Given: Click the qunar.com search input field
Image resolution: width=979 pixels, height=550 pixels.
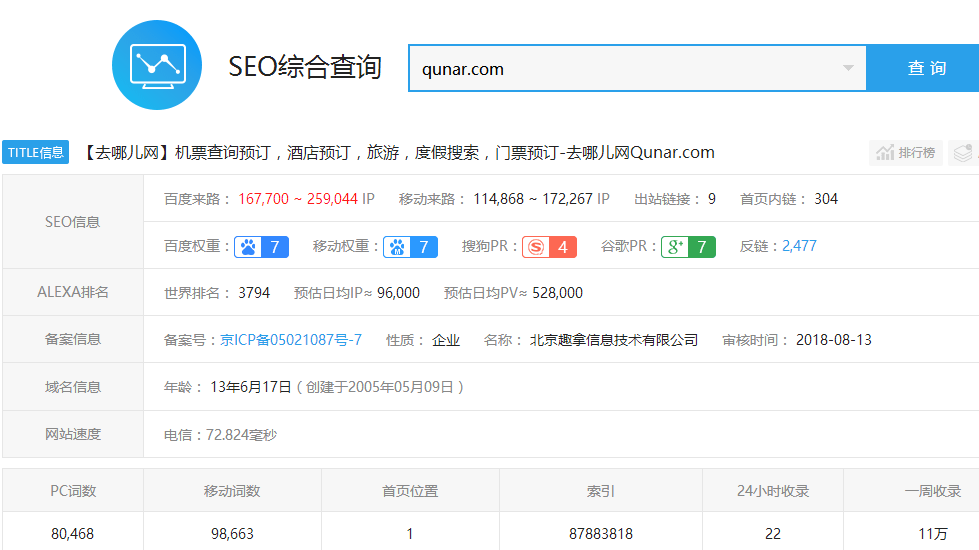Looking at the screenshot, I should (637, 68).
